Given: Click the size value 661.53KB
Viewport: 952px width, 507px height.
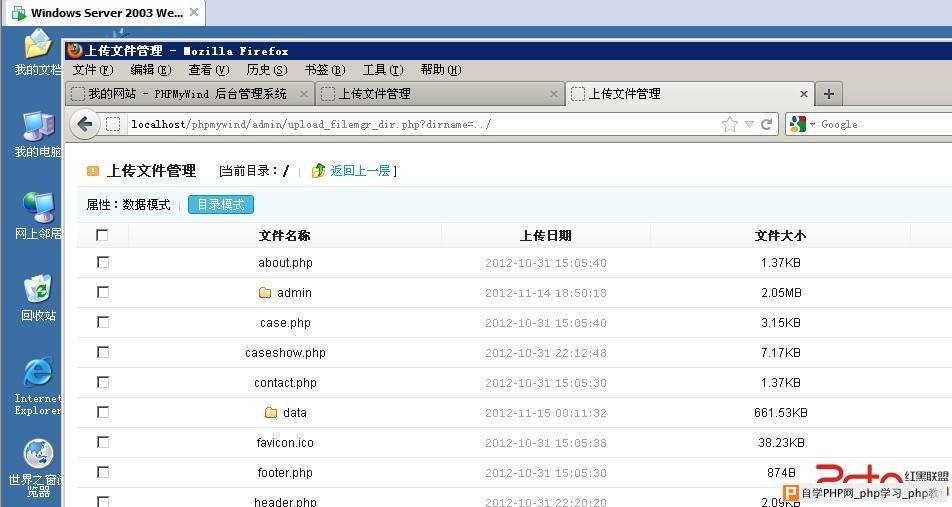Looking at the screenshot, I should pos(781,413).
